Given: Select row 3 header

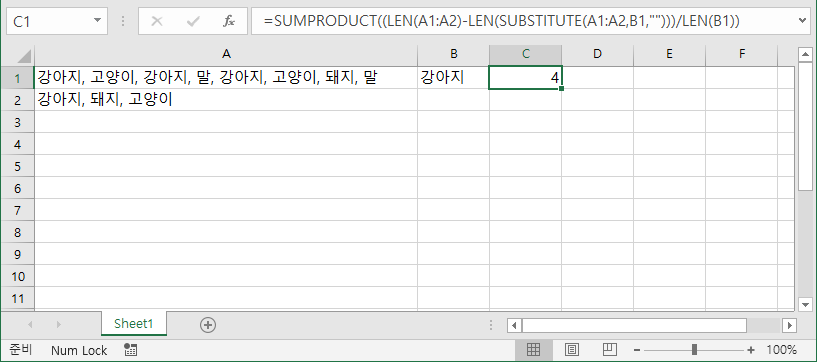Looking at the screenshot, I should [x=18, y=122].
